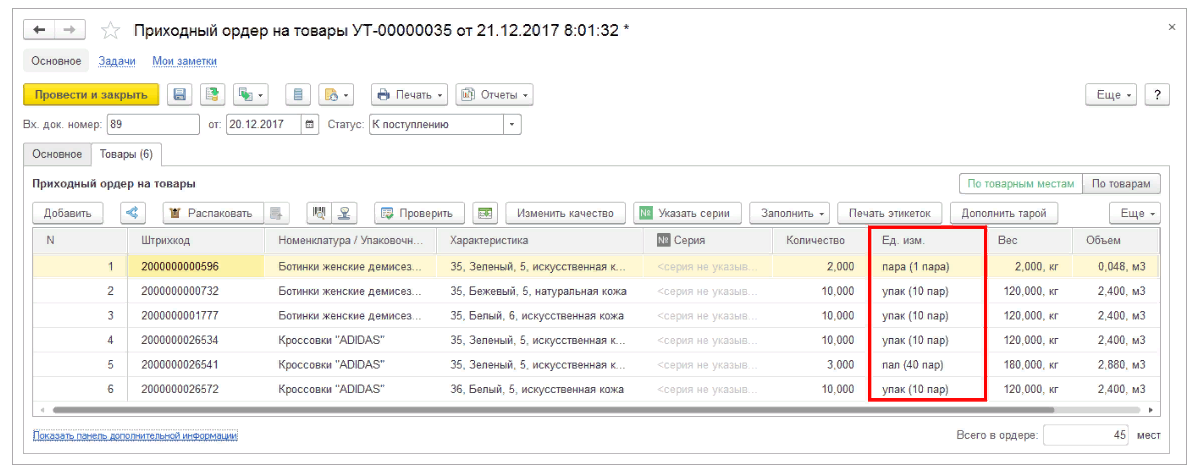The image size is (1193, 470).
Task: Open the Отчеты dropdown menu
Action: pyautogui.click(x=494, y=95)
